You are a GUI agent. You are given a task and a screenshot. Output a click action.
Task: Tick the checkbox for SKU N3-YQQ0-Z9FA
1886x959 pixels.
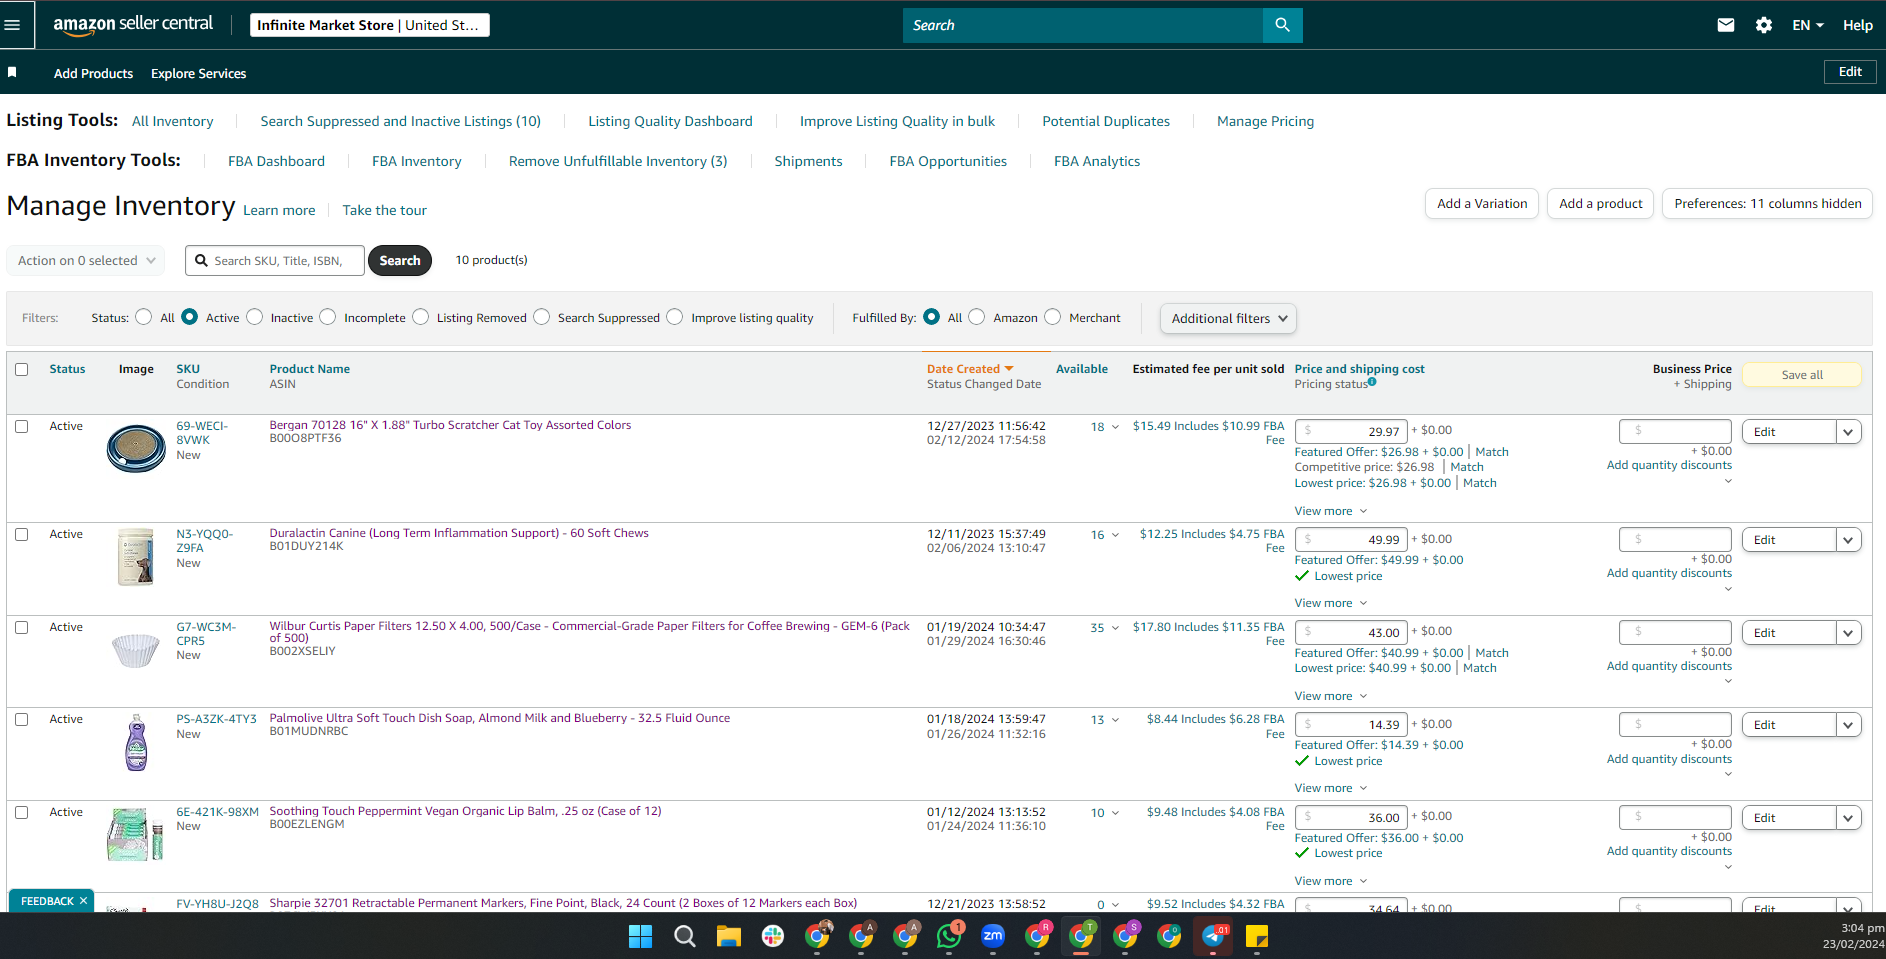(x=22, y=534)
